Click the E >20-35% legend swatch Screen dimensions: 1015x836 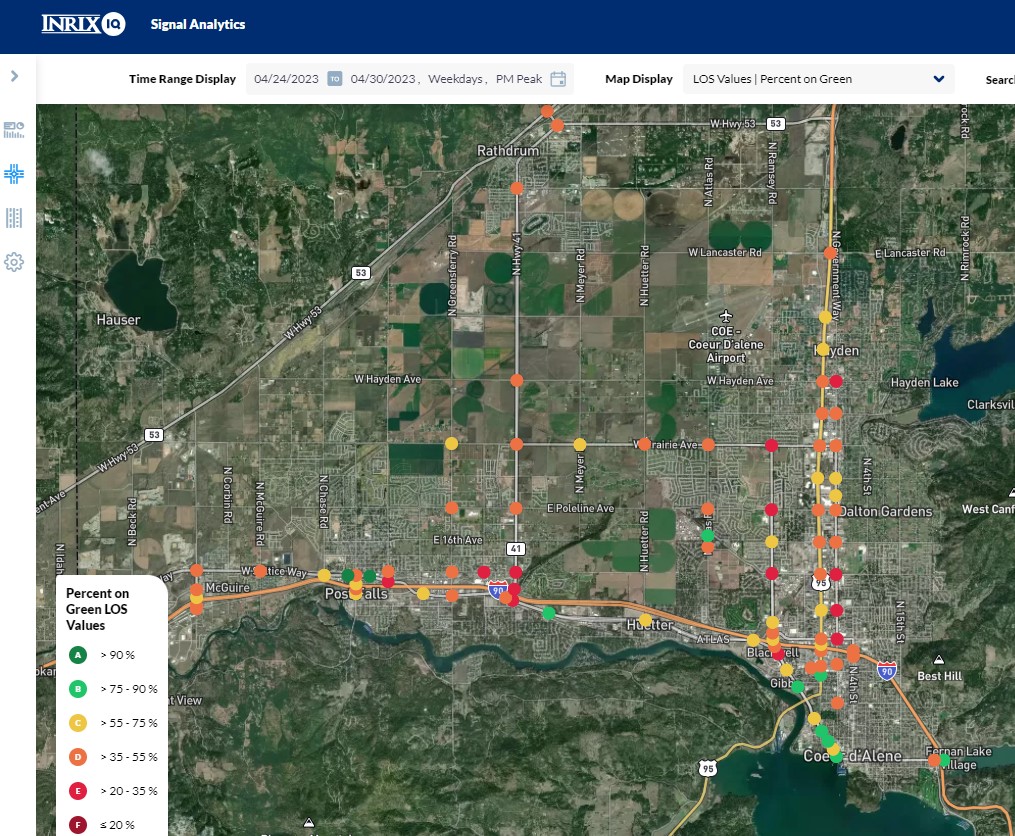78,791
